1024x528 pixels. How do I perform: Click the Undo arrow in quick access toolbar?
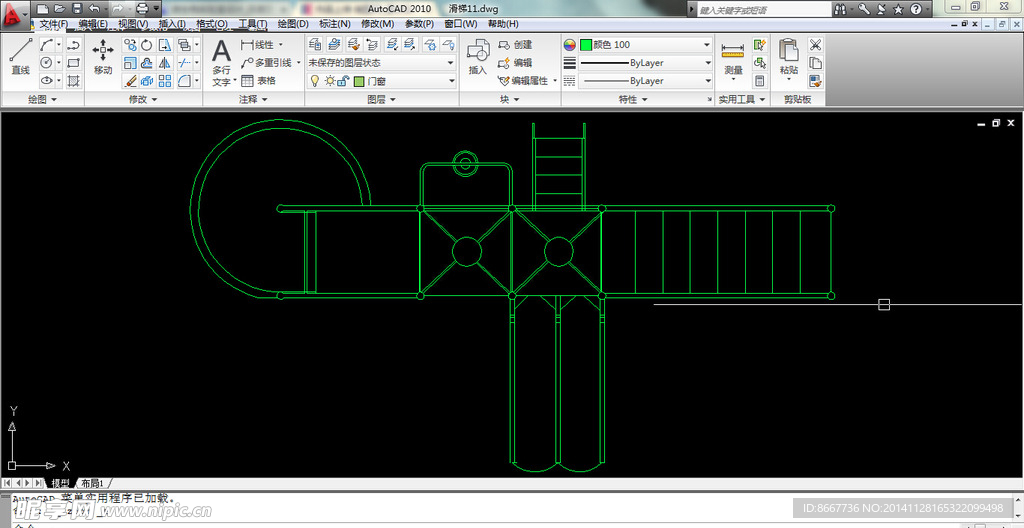tap(94, 9)
